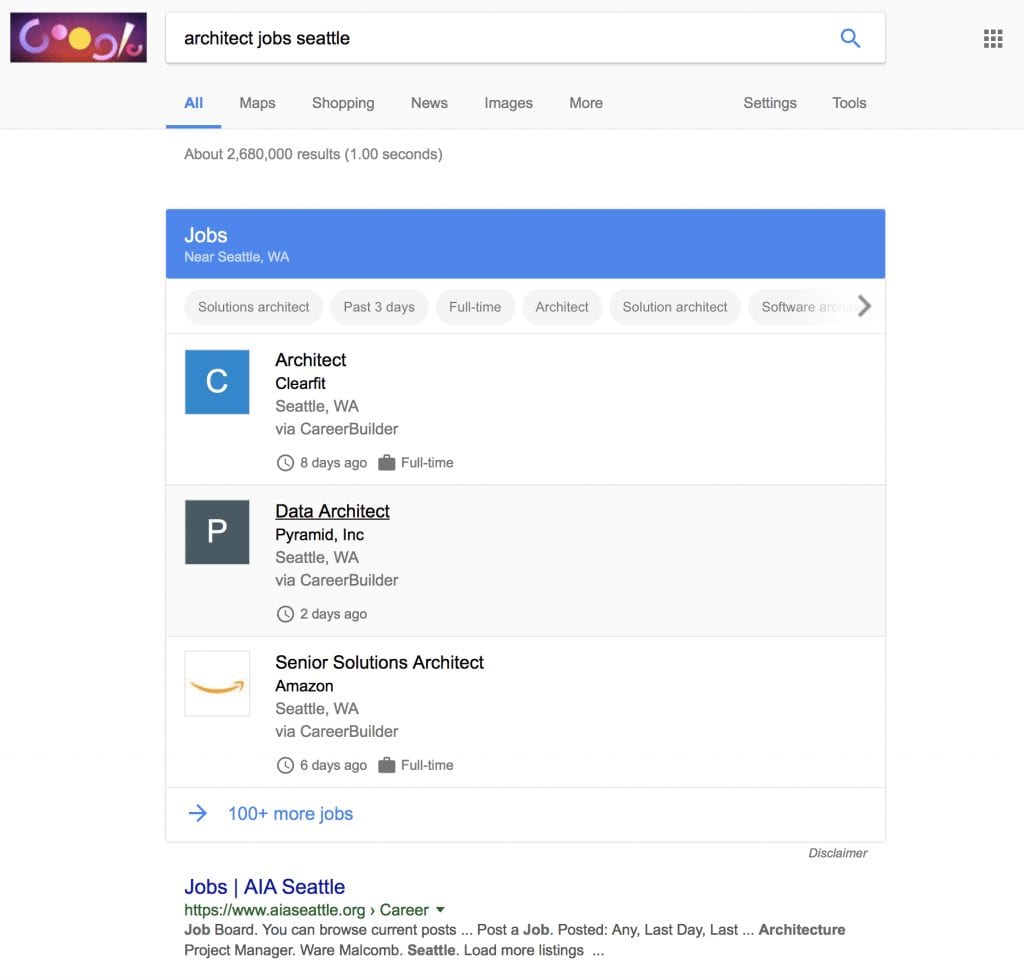Click 'via CareerBuilder' under Clearfit
Viewport: 1024px width, 978px height.
[336, 429]
